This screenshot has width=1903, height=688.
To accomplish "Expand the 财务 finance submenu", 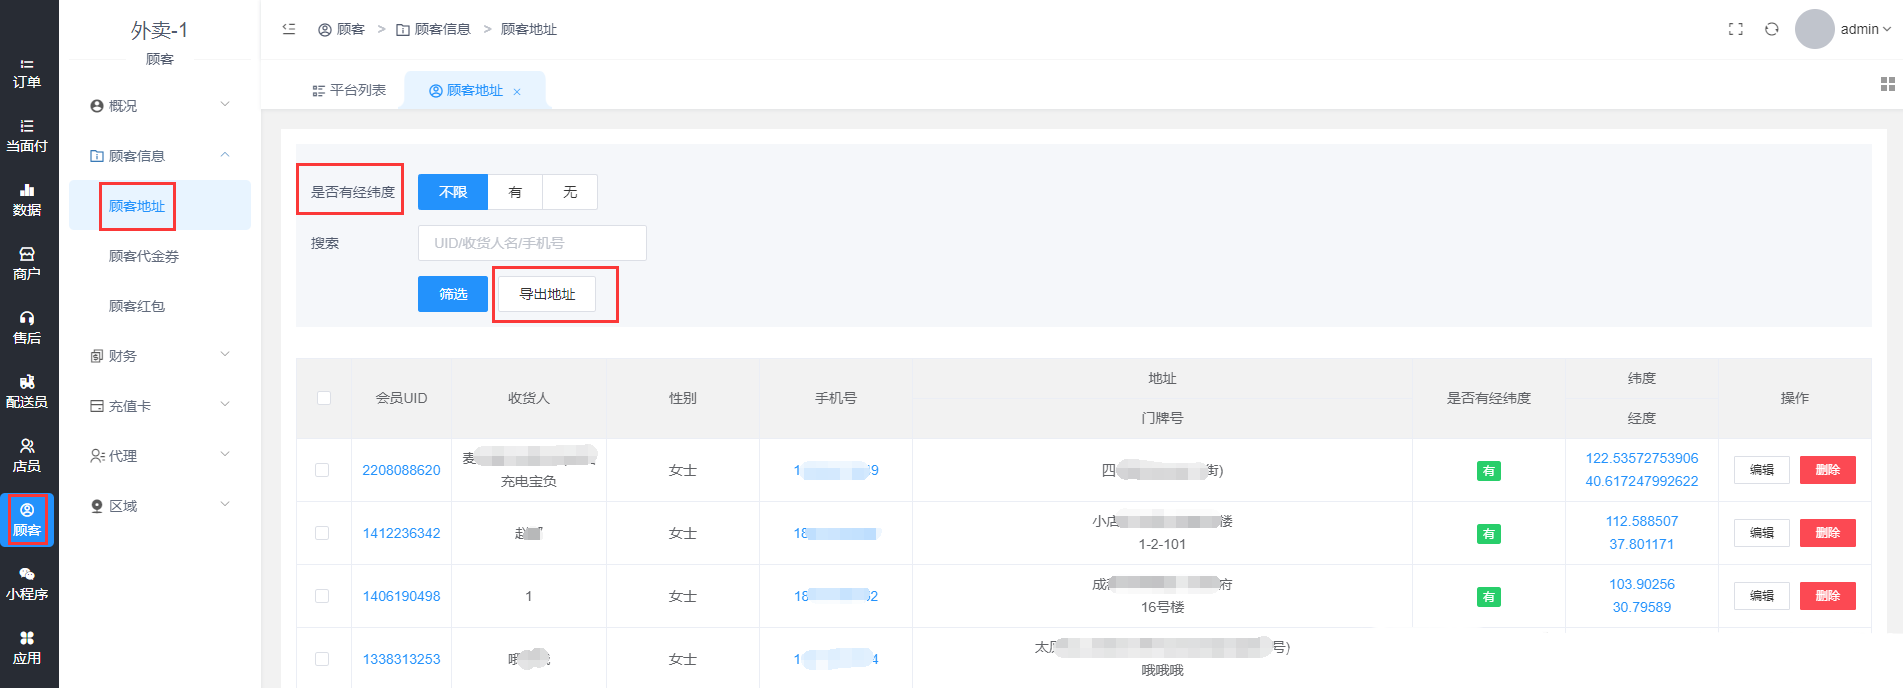I will 160,355.
